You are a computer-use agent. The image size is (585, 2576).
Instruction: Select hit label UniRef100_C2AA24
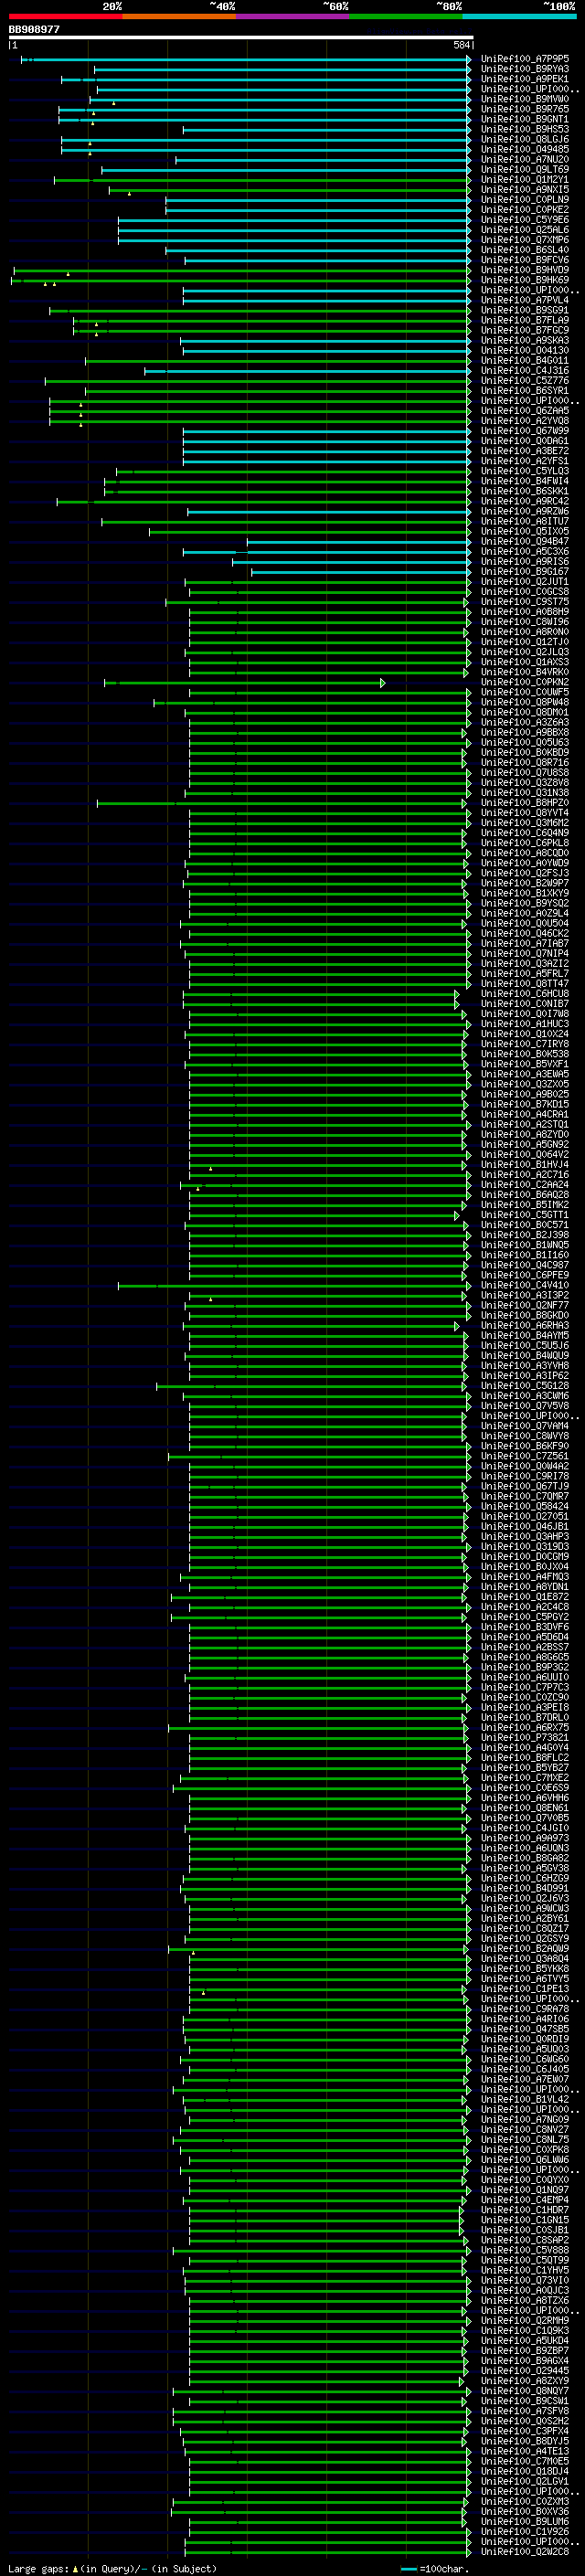click(524, 1185)
